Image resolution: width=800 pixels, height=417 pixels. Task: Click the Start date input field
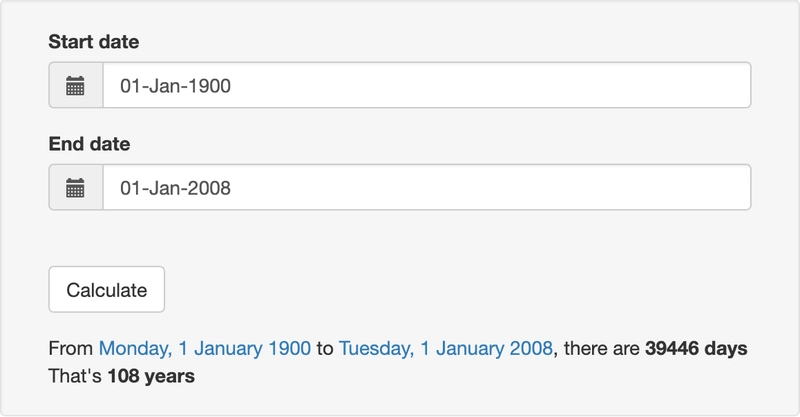tap(427, 85)
